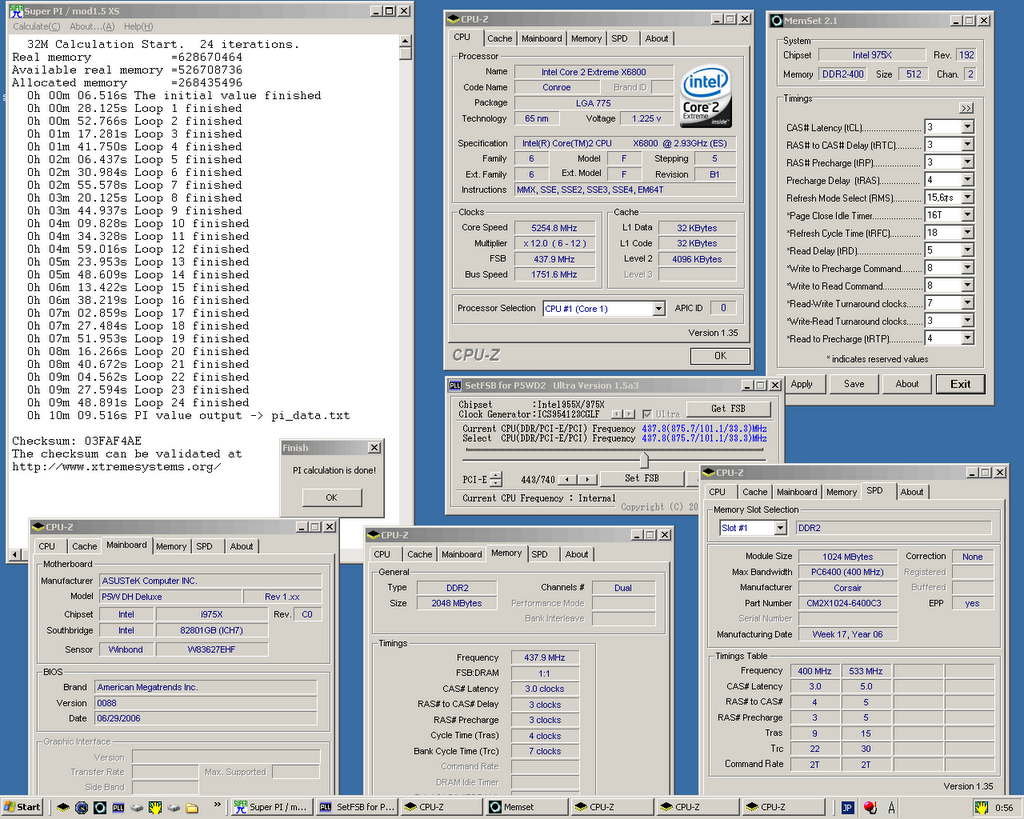Toggle the Ultra checkbox in SetFSB
The width and height of the screenshot is (1024, 819).
click(647, 414)
